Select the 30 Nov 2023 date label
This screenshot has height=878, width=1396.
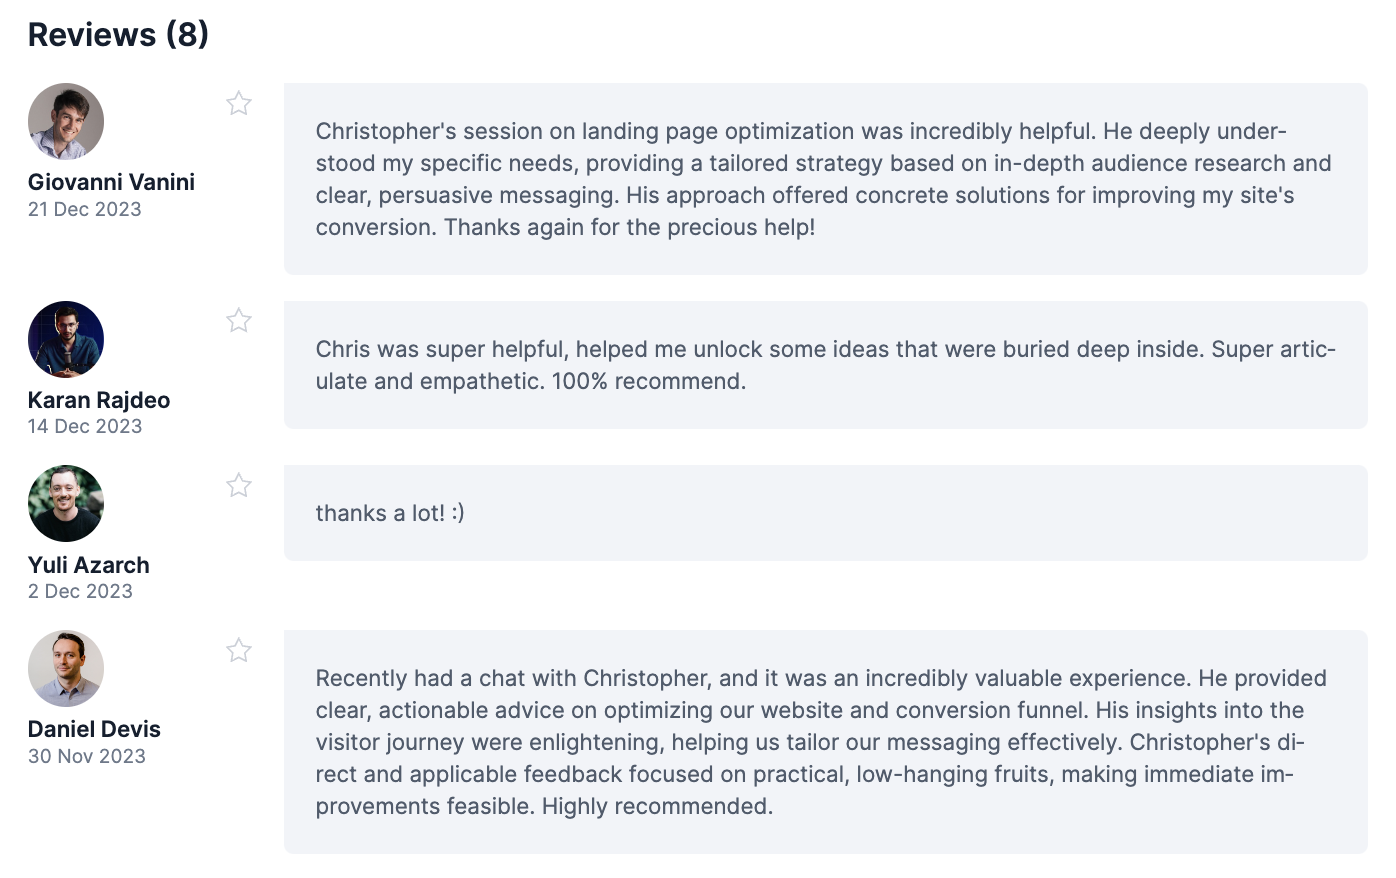pyautogui.click(x=87, y=756)
